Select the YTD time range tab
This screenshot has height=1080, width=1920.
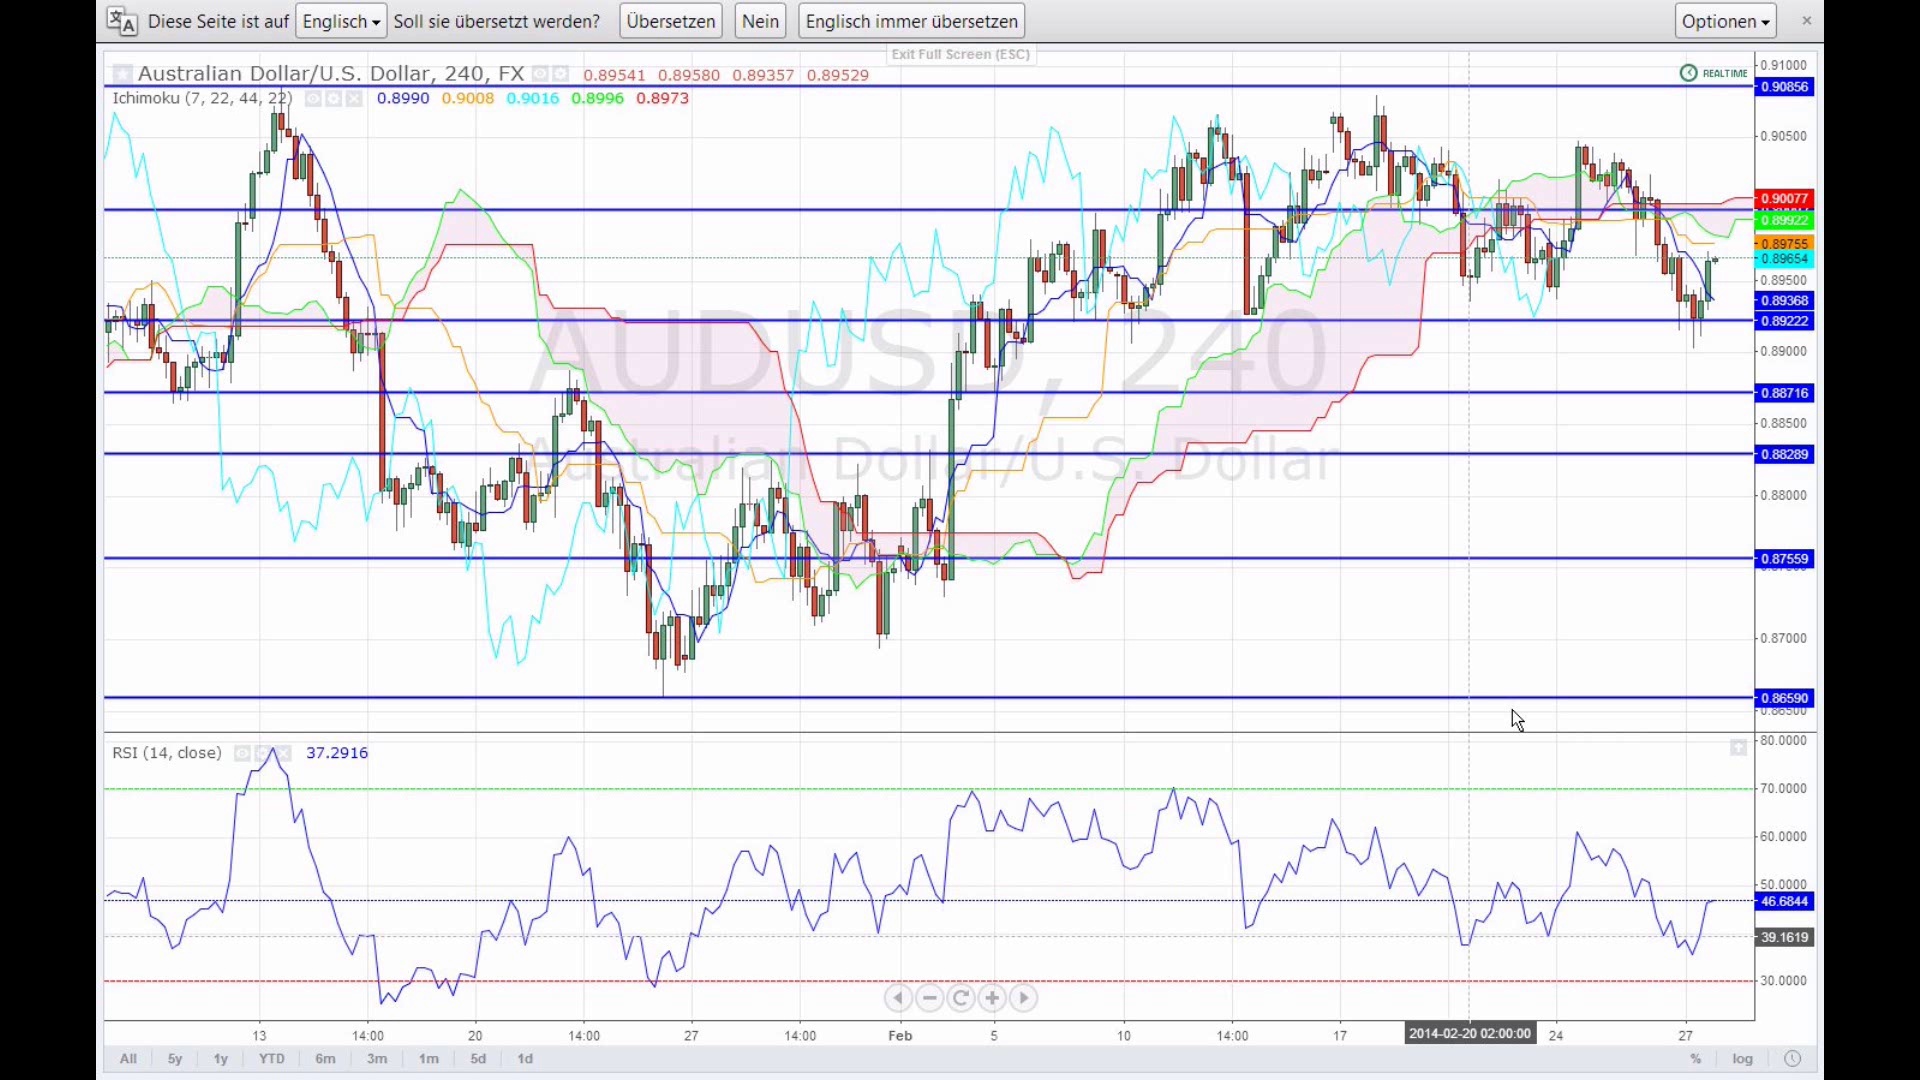click(x=271, y=1059)
